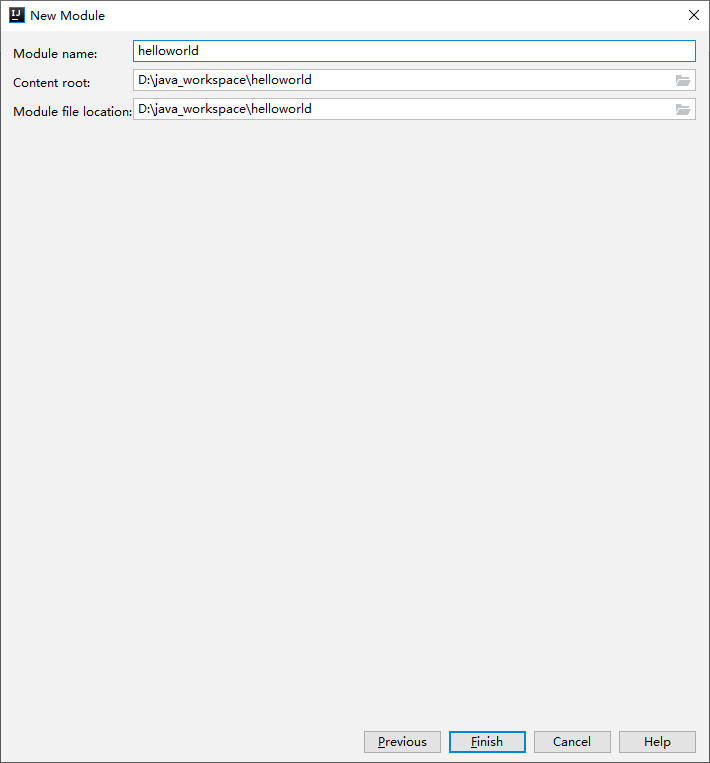Close the New Module dialog
Screen dimensions: 710x763
[x=693, y=15]
